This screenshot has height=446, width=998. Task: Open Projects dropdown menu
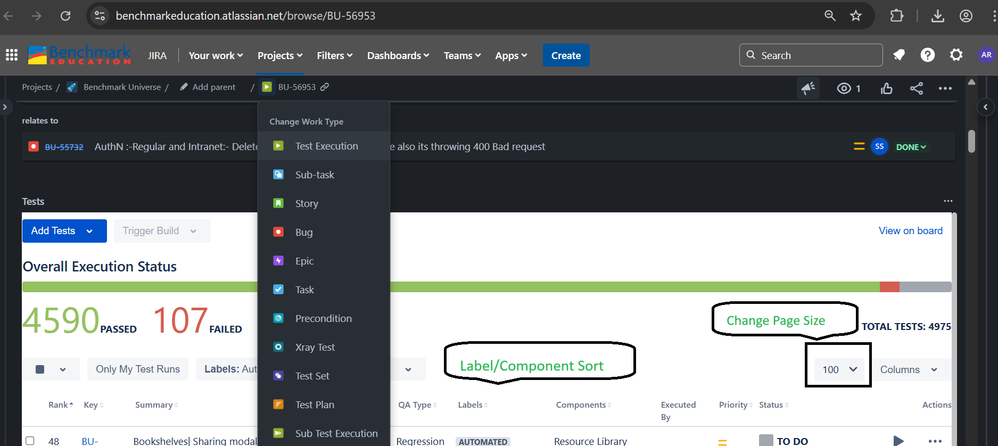[x=280, y=55]
